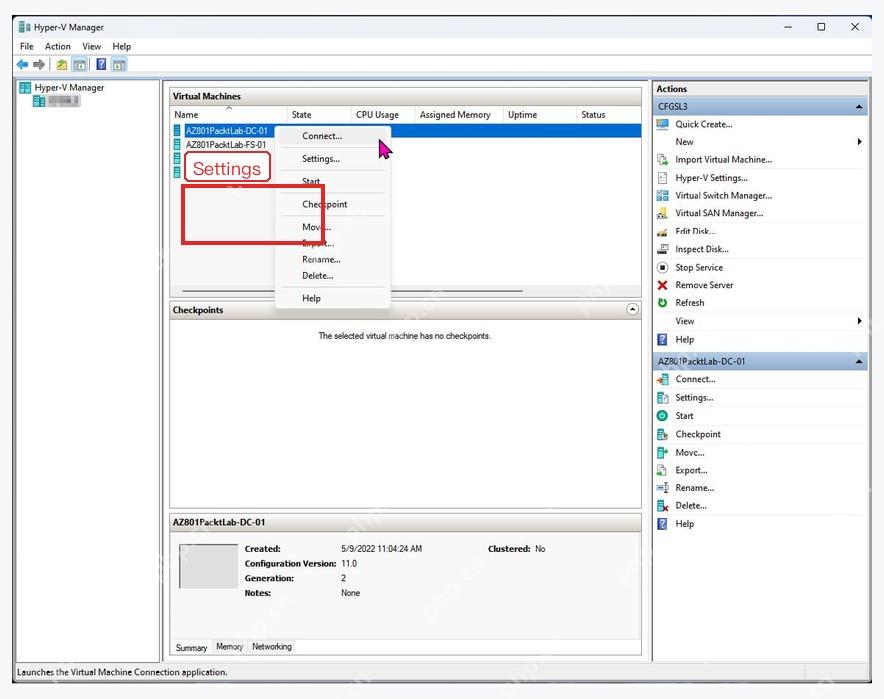Open the Summary tab
Screen dimensions: 884x699
(x=191, y=648)
